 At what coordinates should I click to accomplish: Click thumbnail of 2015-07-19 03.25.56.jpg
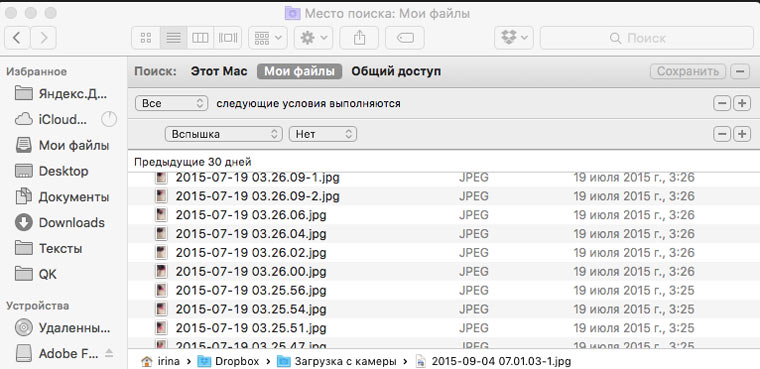pos(161,290)
